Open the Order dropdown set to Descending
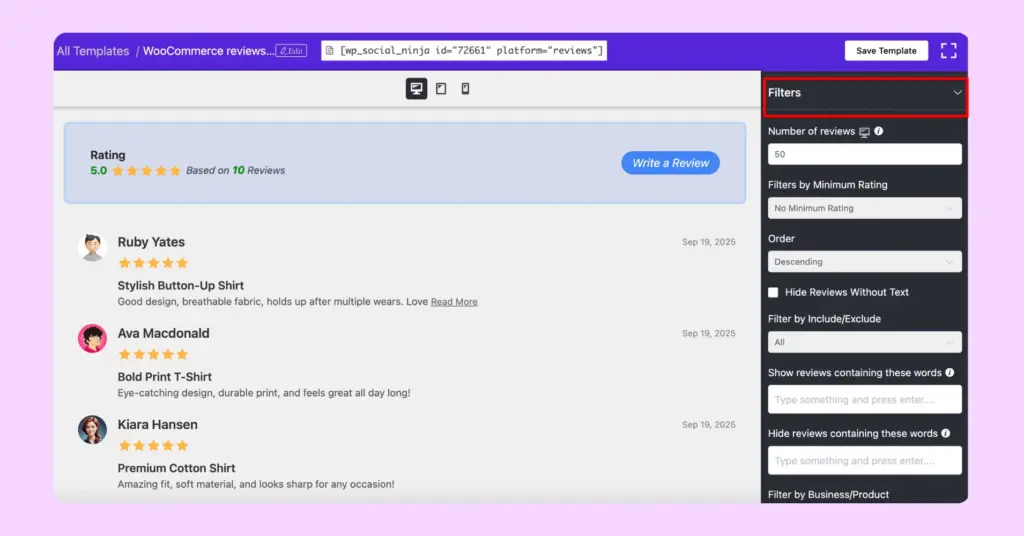 [864, 262]
